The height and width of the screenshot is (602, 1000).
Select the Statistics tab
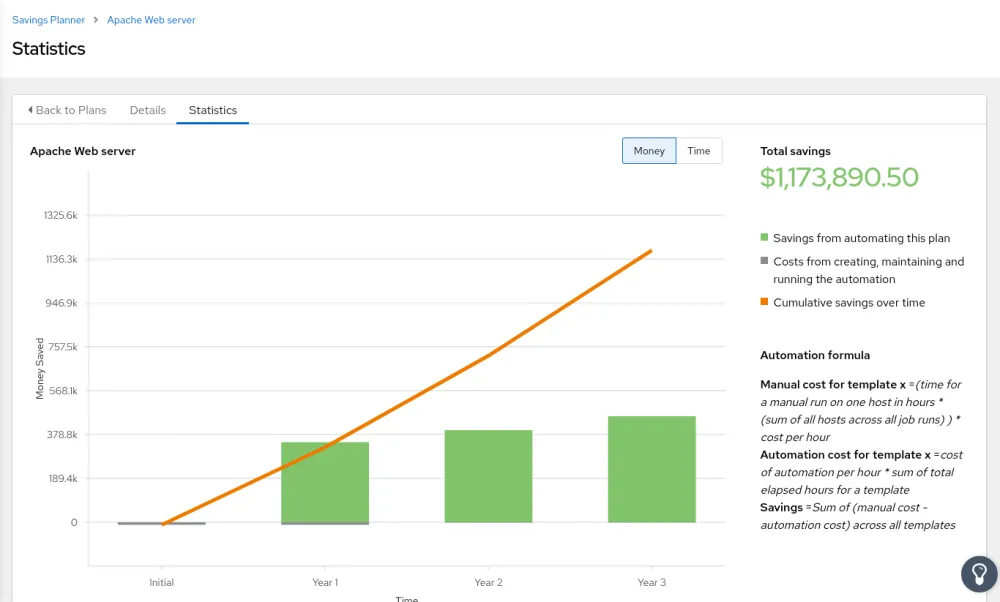click(212, 110)
